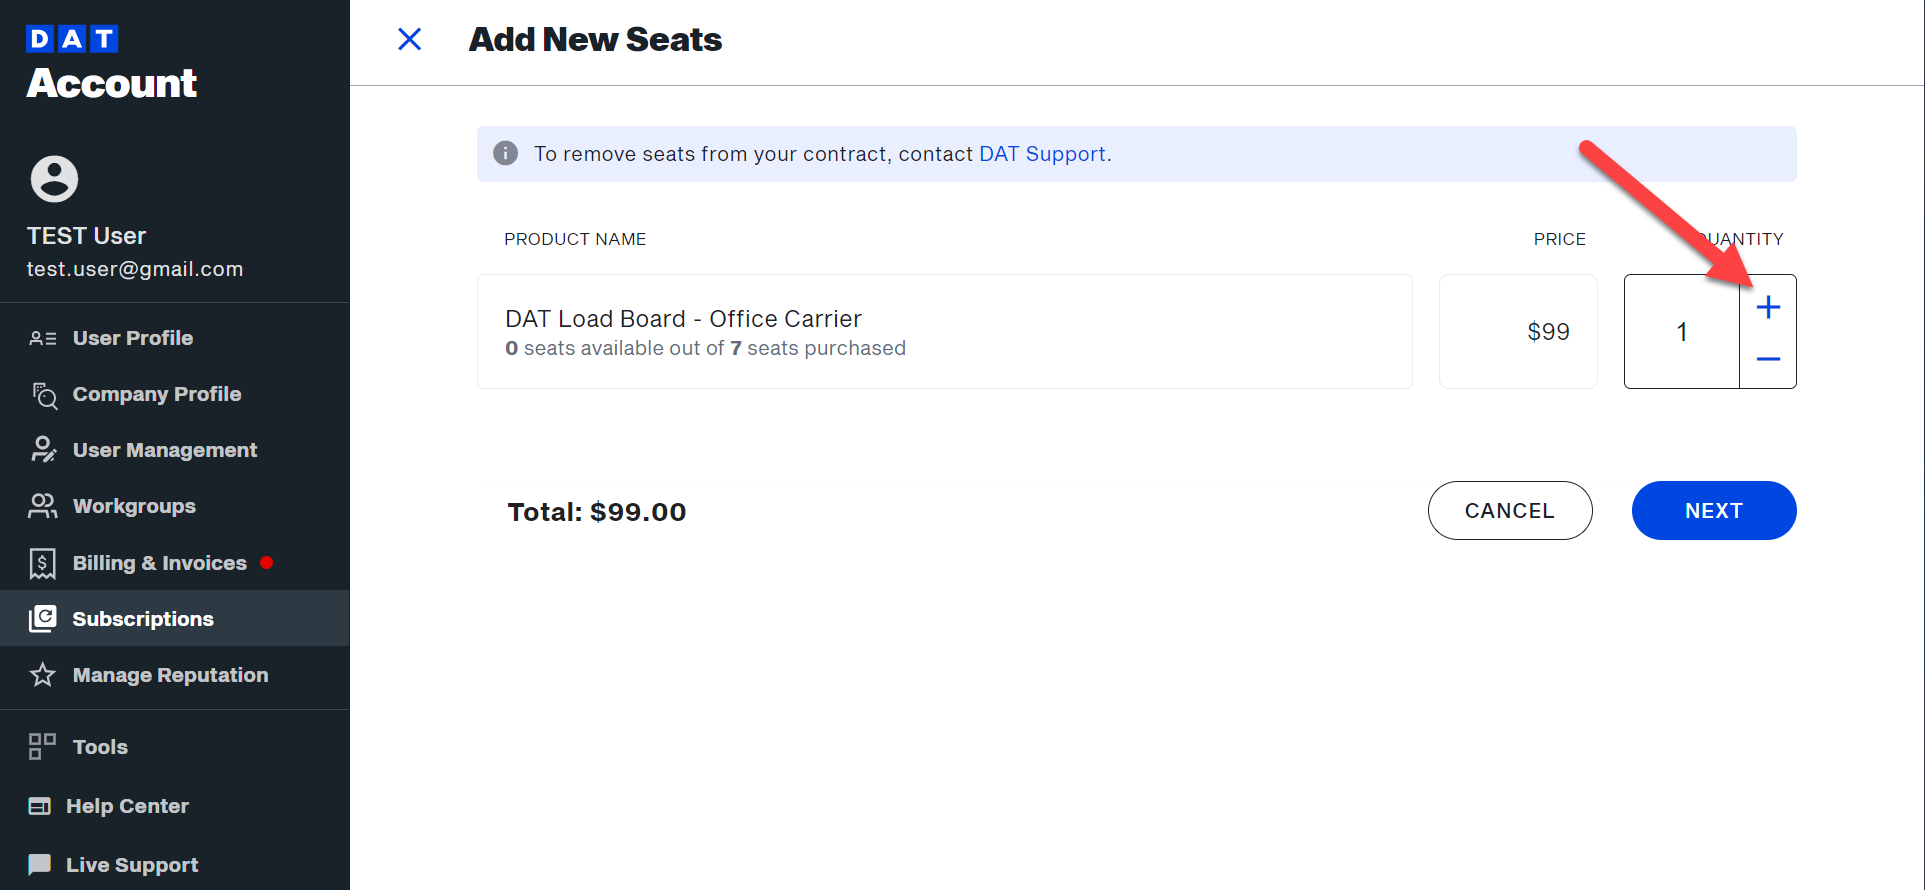Image resolution: width=1929 pixels, height=890 pixels.
Task: Decrease seat quantity with minus button
Action: pyautogui.click(x=1768, y=359)
